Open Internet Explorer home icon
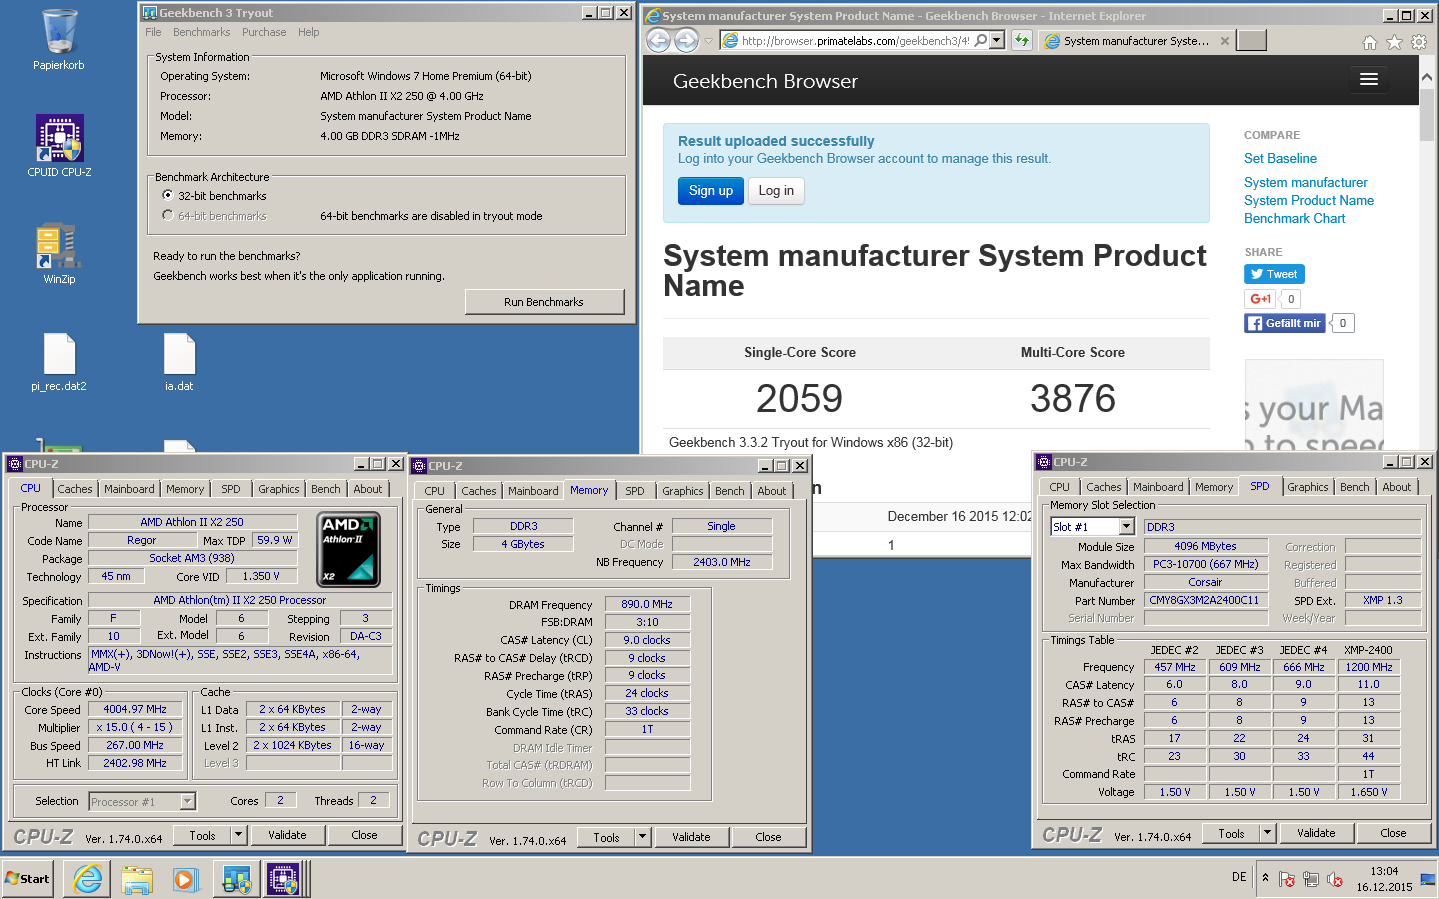 (1369, 42)
